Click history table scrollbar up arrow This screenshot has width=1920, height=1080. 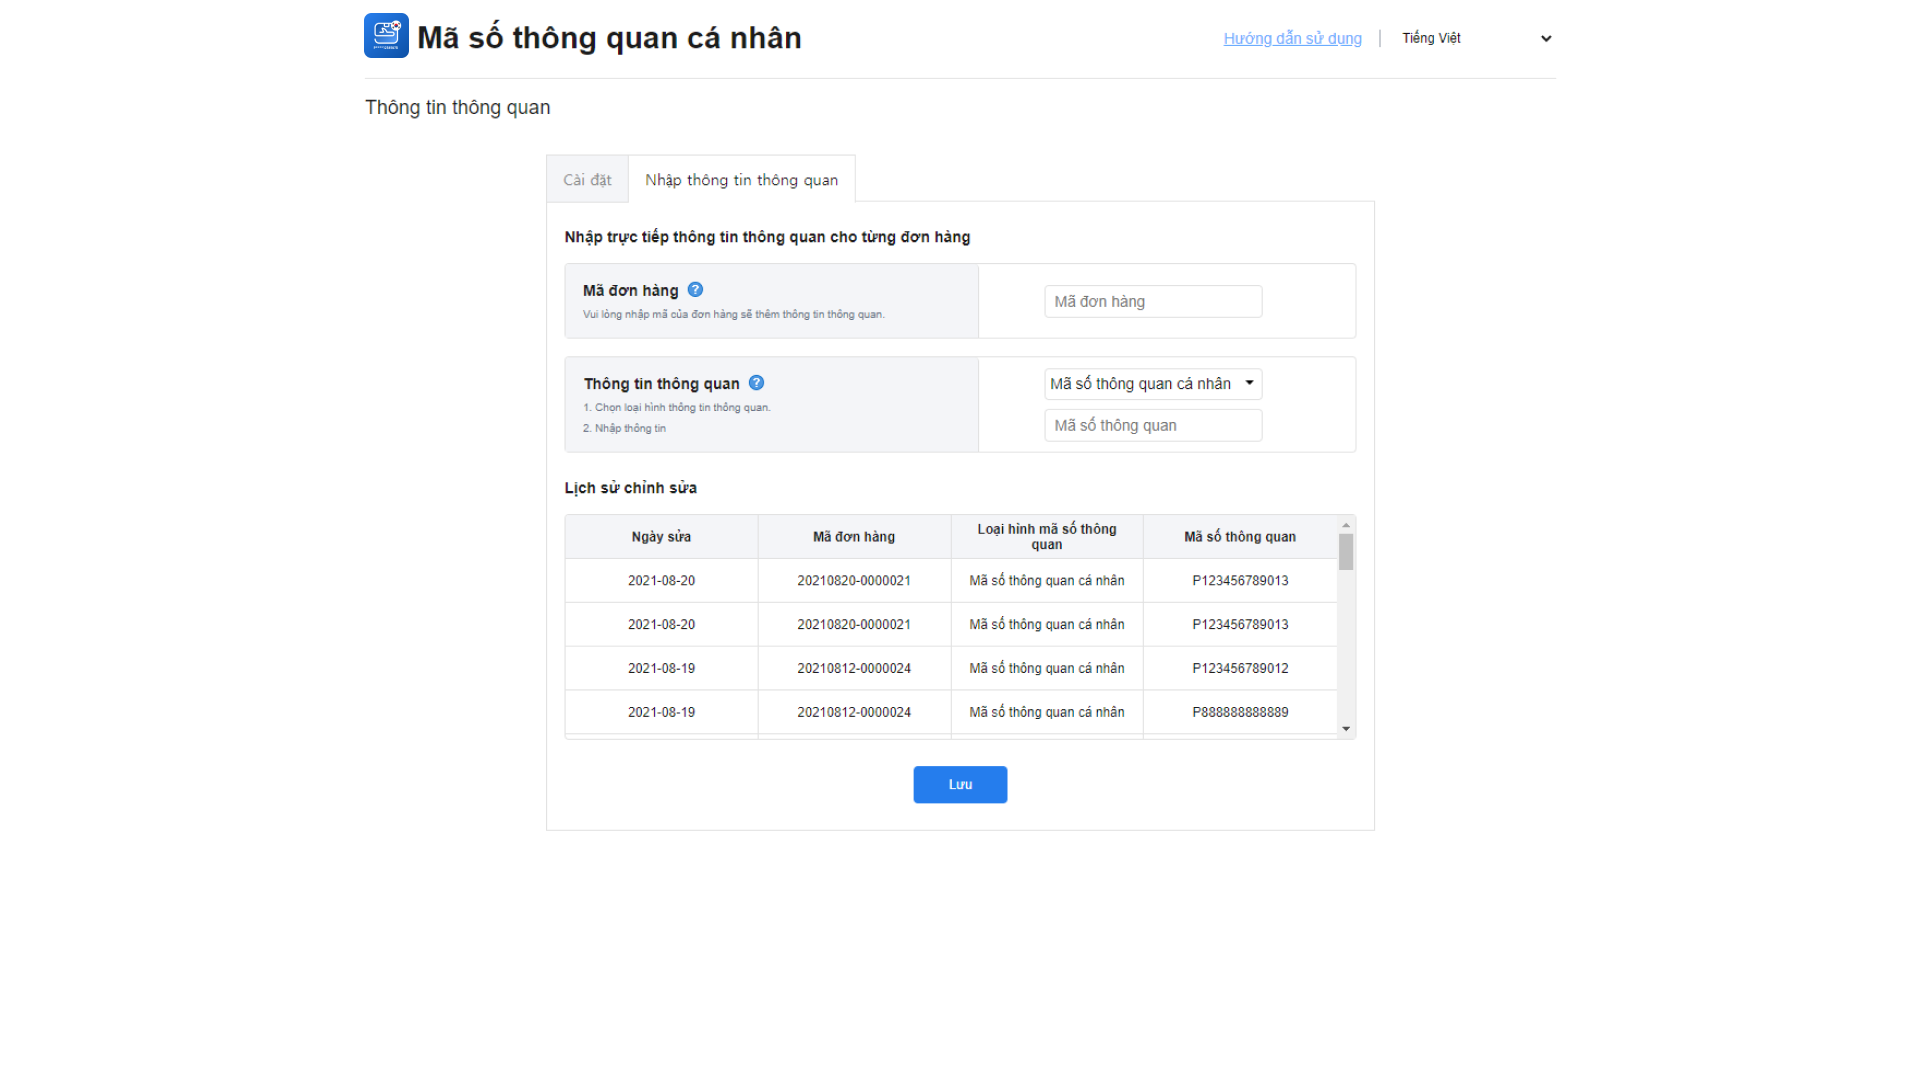pos(1346,525)
